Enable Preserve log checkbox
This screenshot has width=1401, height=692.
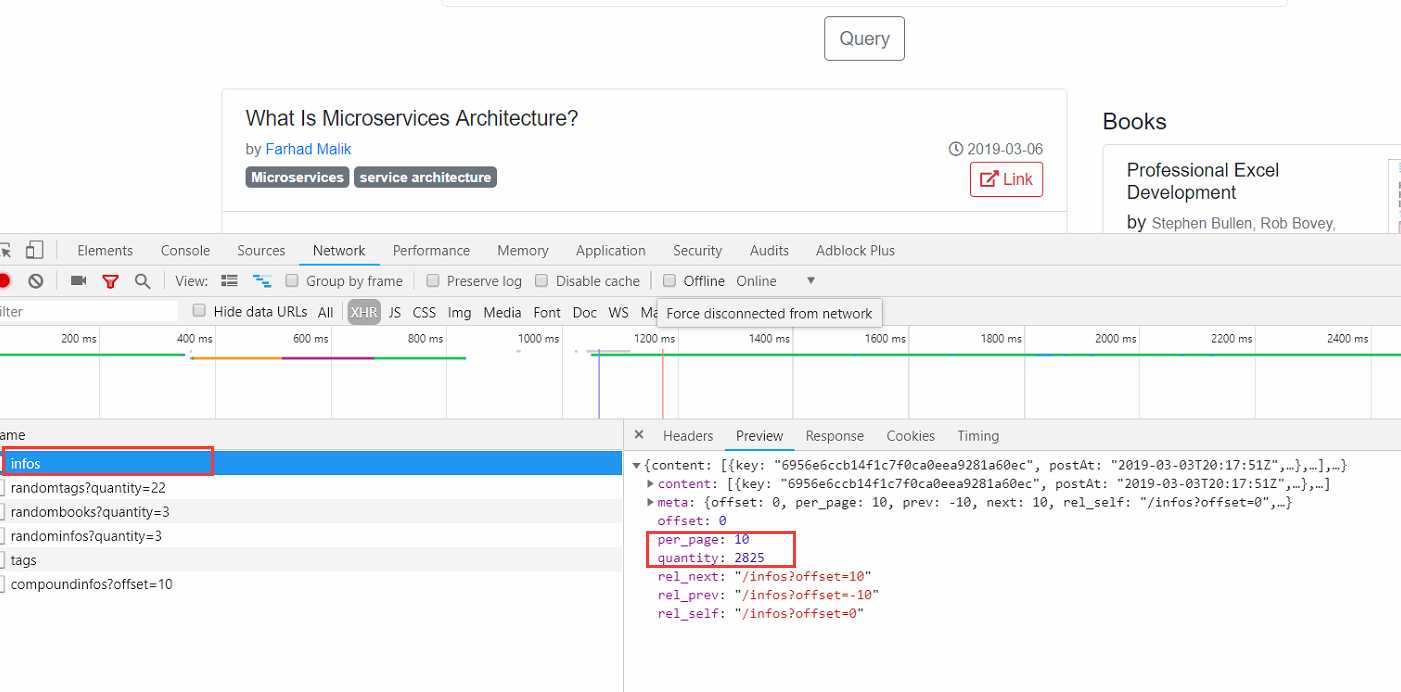coord(433,281)
